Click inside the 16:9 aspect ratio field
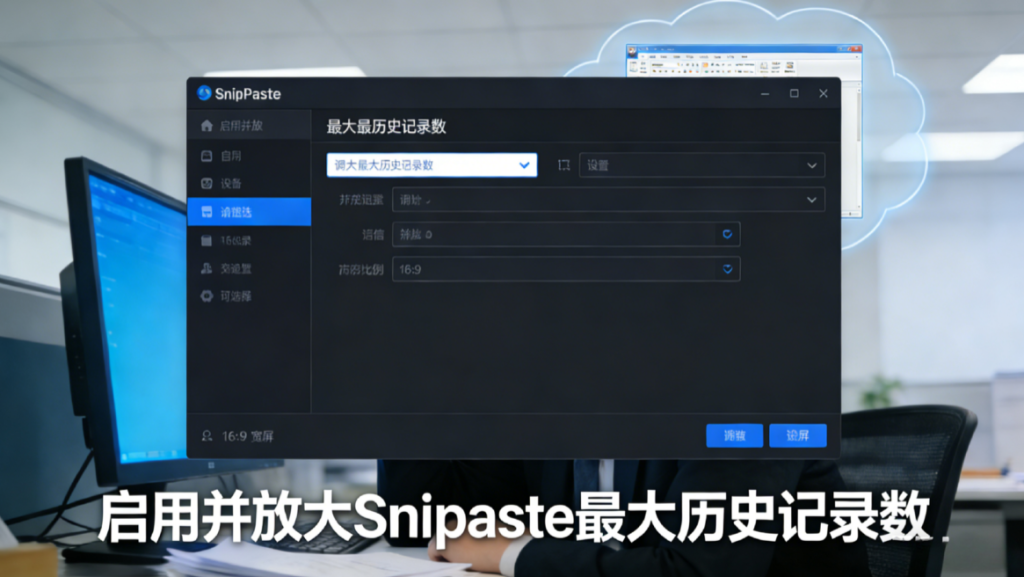This screenshot has height=577, width=1024. [555, 269]
